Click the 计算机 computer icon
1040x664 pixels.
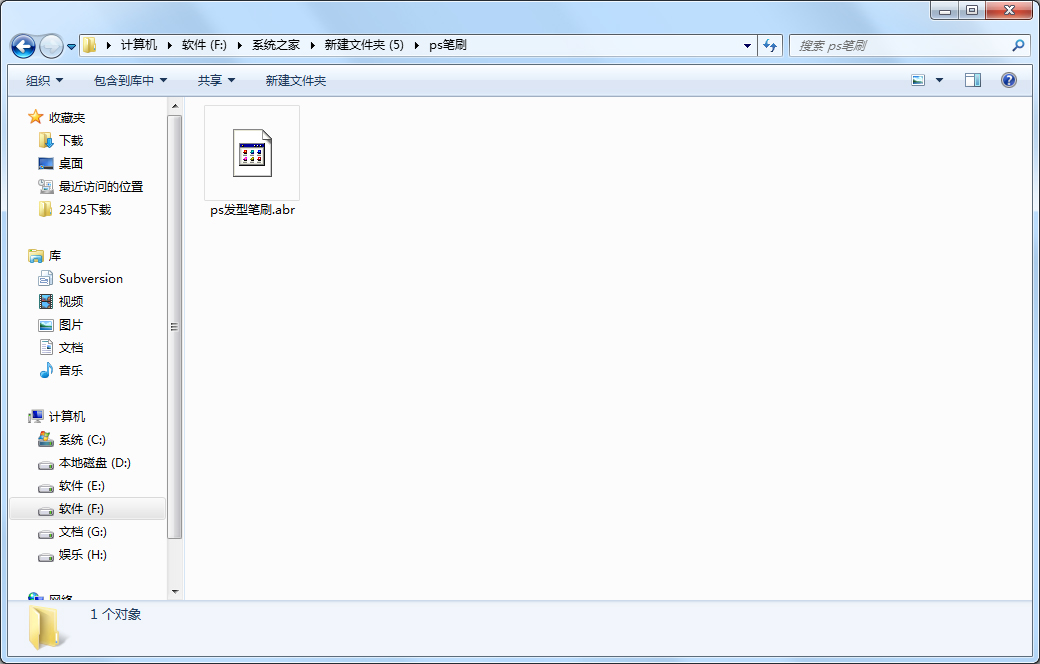click(35, 417)
